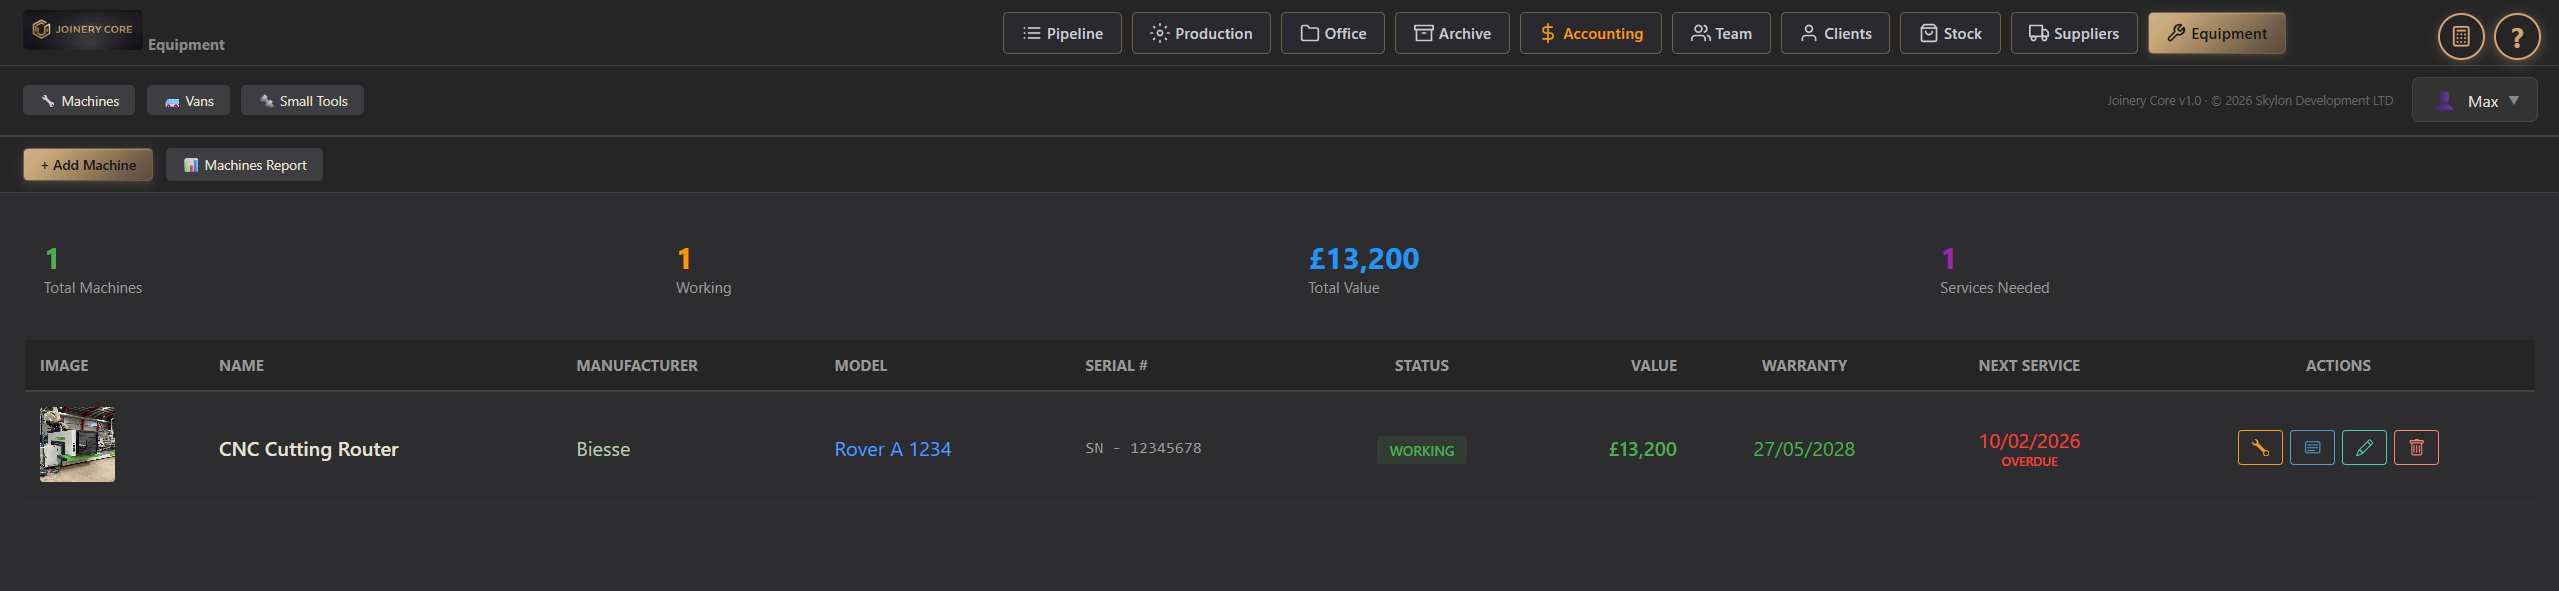Open the Production page
The image size is (2559, 591).
[1201, 33]
